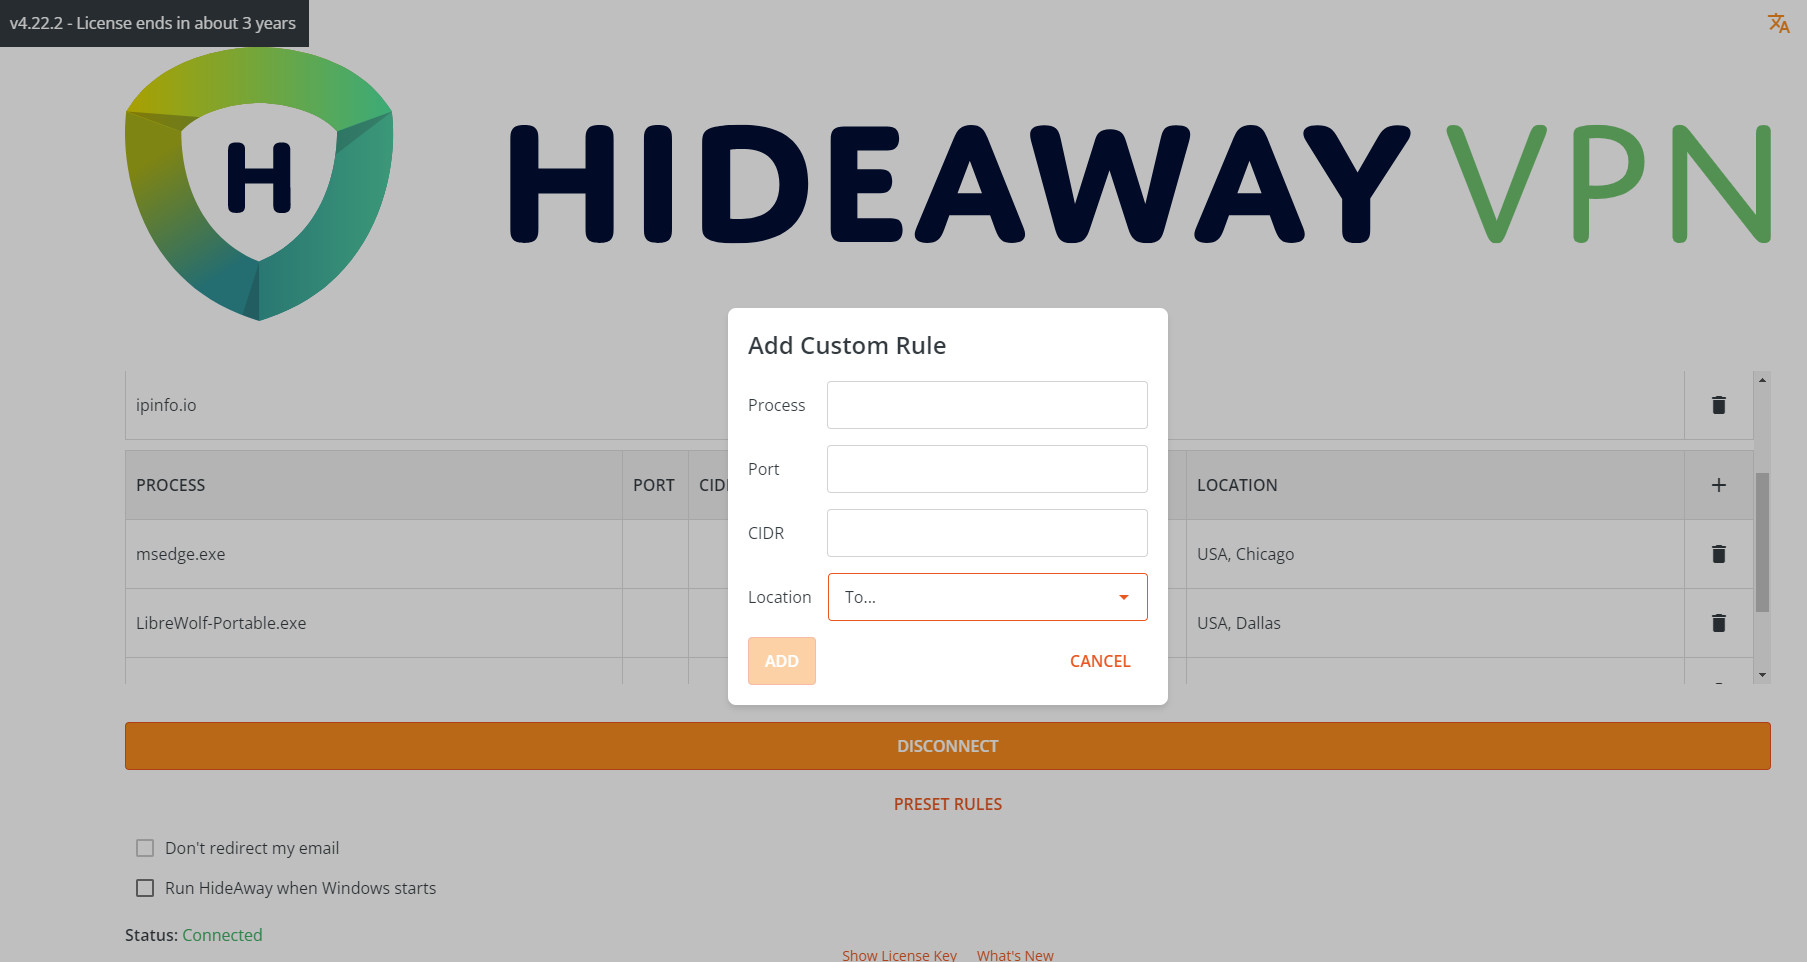1807x962 pixels.
Task: Click the PROCESS column header
Action: pyautogui.click(x=374, y=485)
